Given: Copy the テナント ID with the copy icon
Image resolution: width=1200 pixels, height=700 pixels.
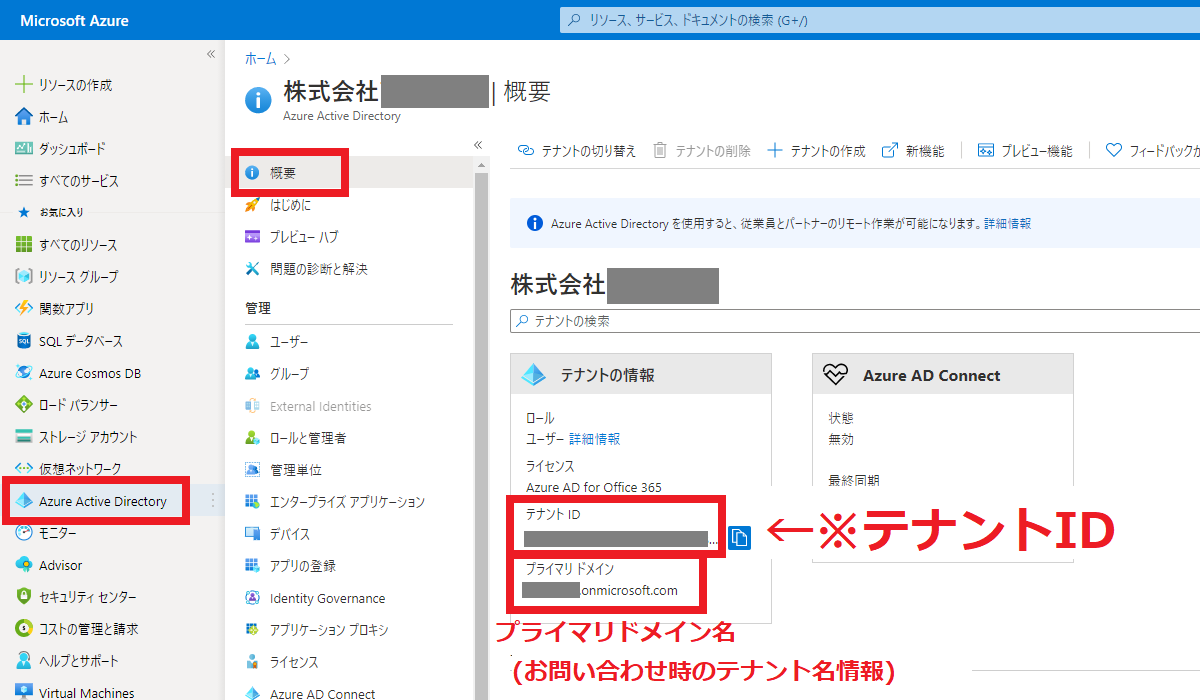Looking at the screenshot, I should click(739, 538).
